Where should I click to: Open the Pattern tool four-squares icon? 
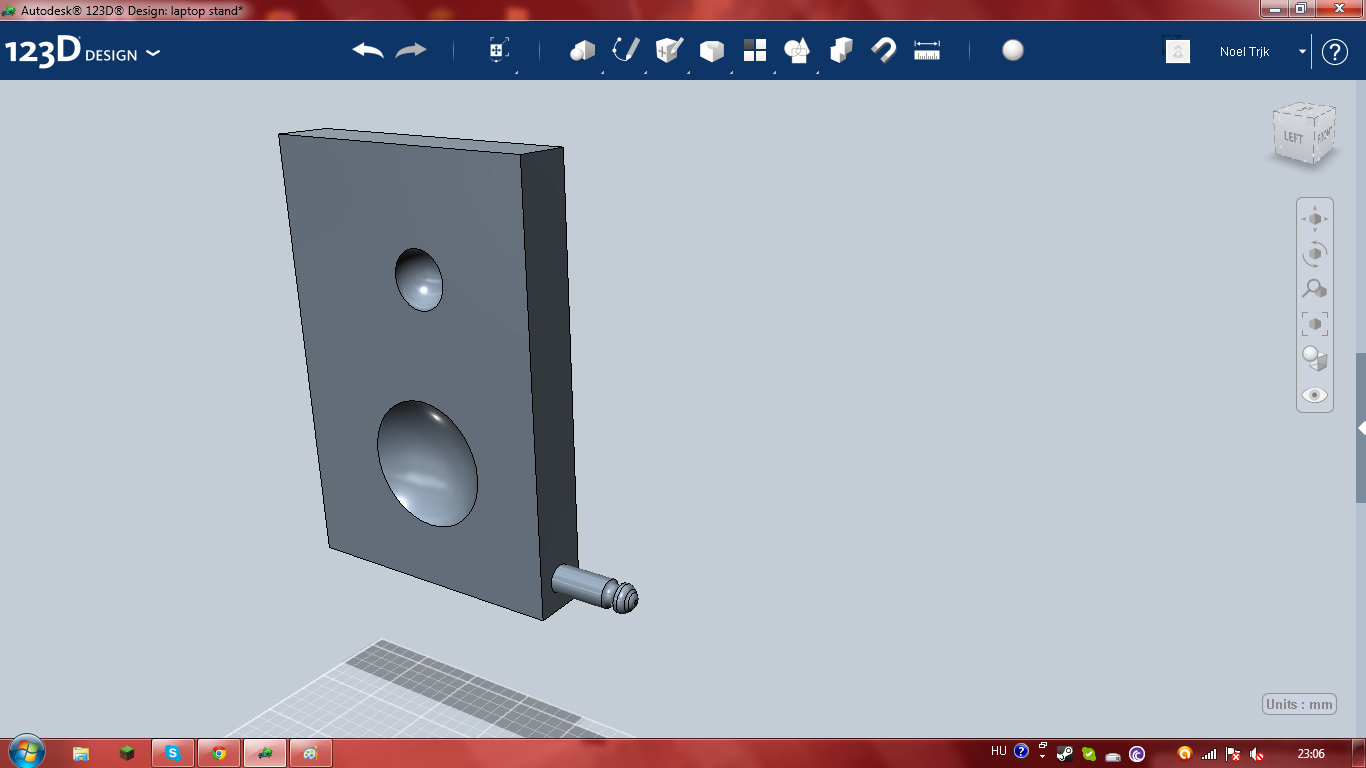pos(755,51)
